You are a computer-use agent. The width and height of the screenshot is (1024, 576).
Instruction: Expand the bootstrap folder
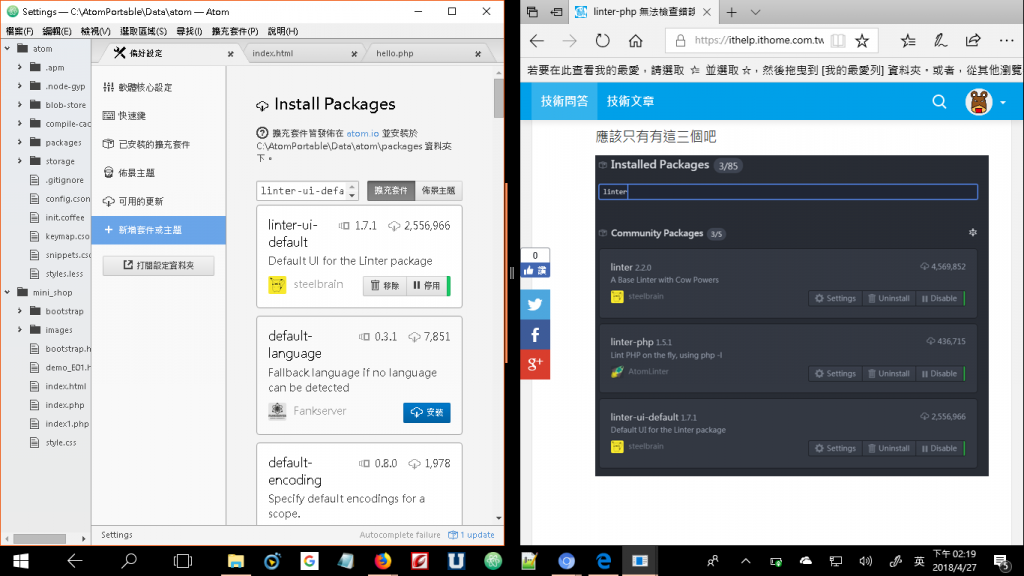coord(20,311)
